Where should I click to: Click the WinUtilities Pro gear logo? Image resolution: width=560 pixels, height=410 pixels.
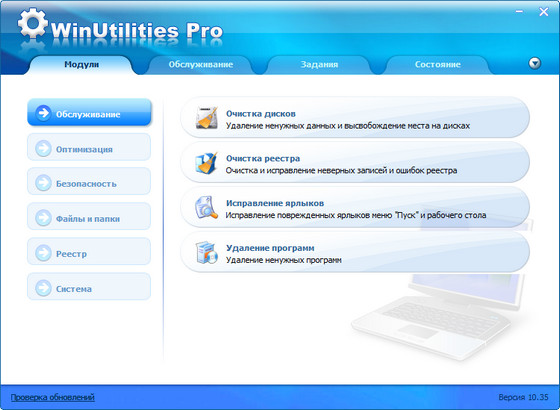[32, 23]
